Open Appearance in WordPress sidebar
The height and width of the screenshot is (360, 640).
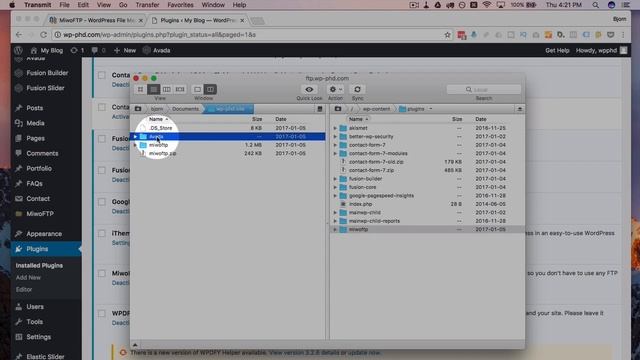(x=44, y=234)
